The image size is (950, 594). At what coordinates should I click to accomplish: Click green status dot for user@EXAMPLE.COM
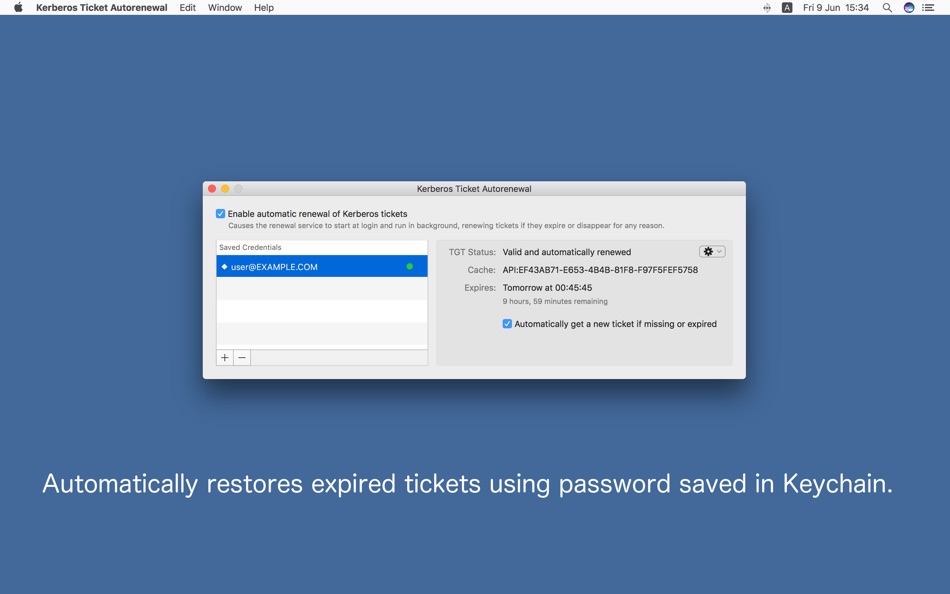410,266
